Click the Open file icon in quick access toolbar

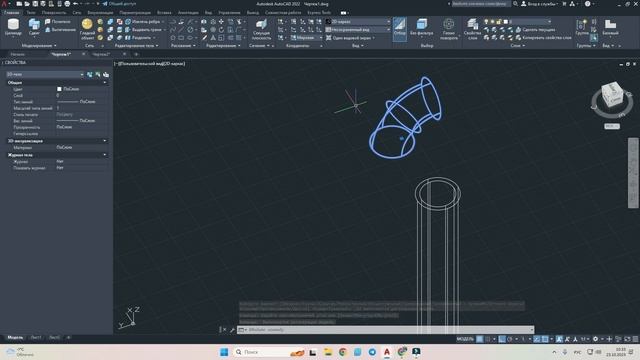click(27, 4)
